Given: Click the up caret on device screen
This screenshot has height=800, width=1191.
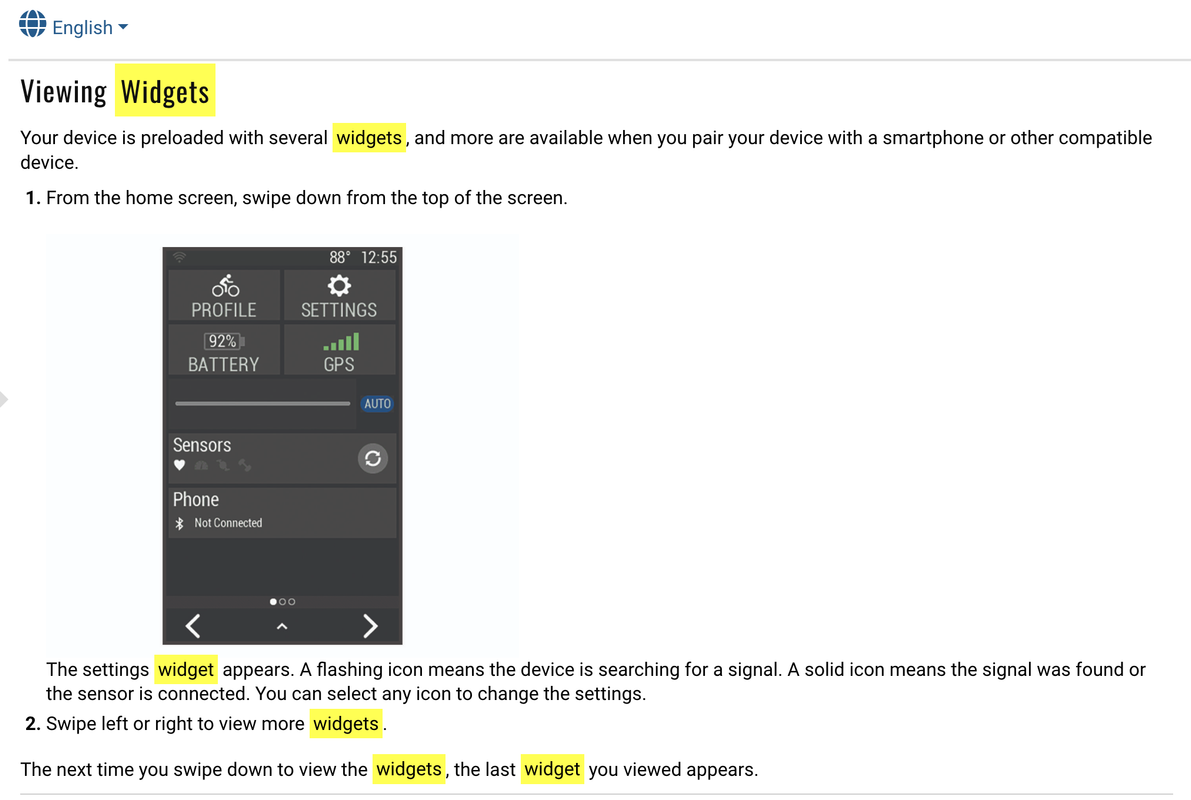Looking at the screenshot, I should click(x=282, y=626).
